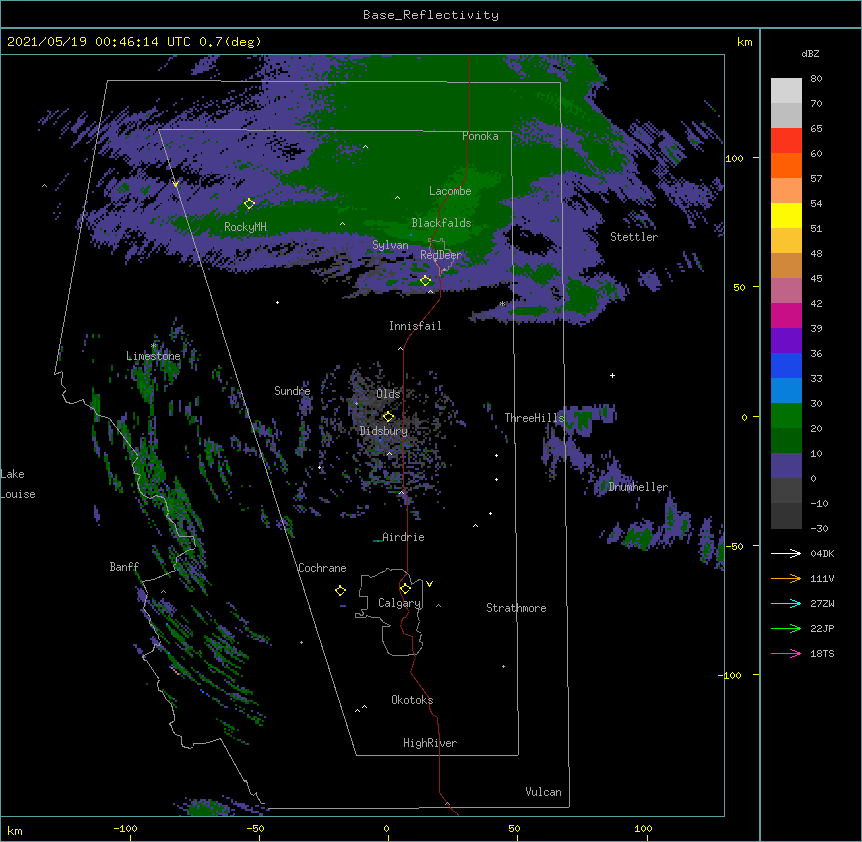Click the HighRiver city label

click(x=430, y=743)
